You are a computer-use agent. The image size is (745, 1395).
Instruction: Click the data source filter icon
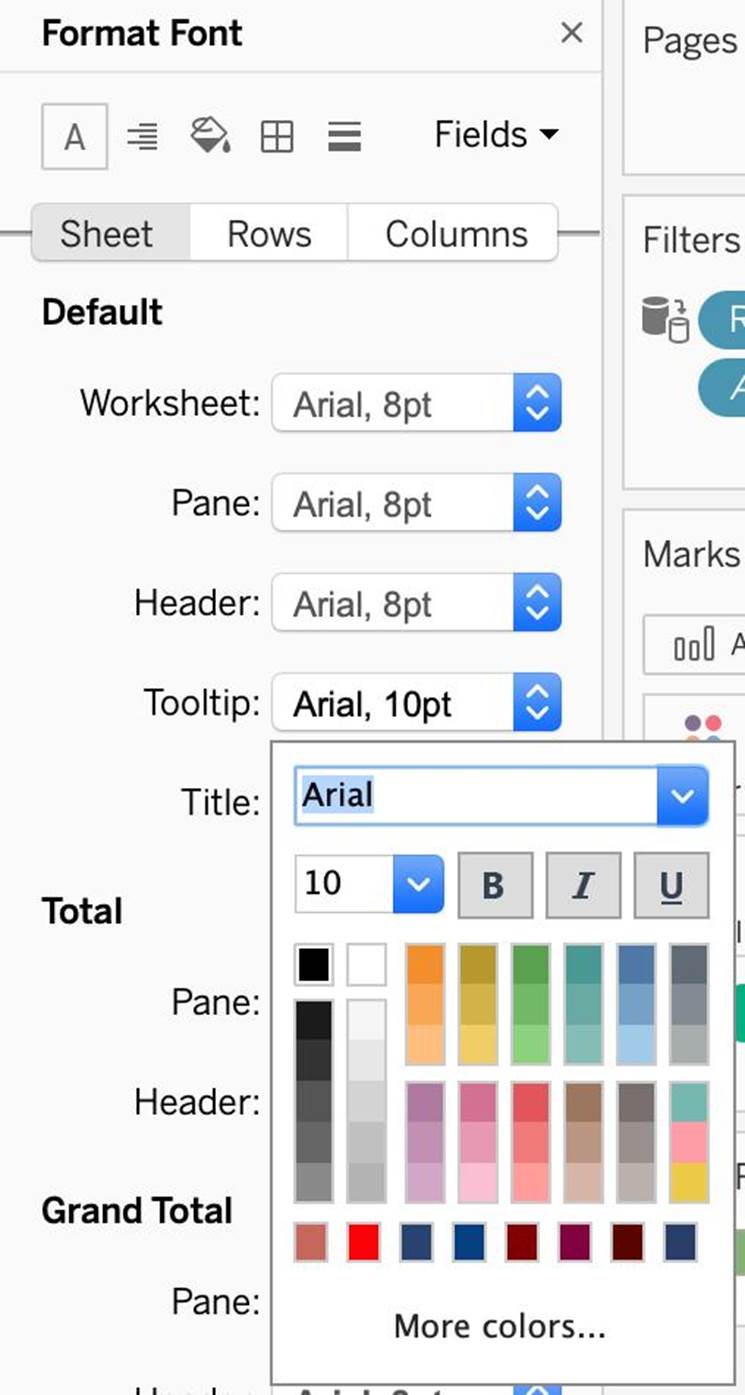coord(665,320)
